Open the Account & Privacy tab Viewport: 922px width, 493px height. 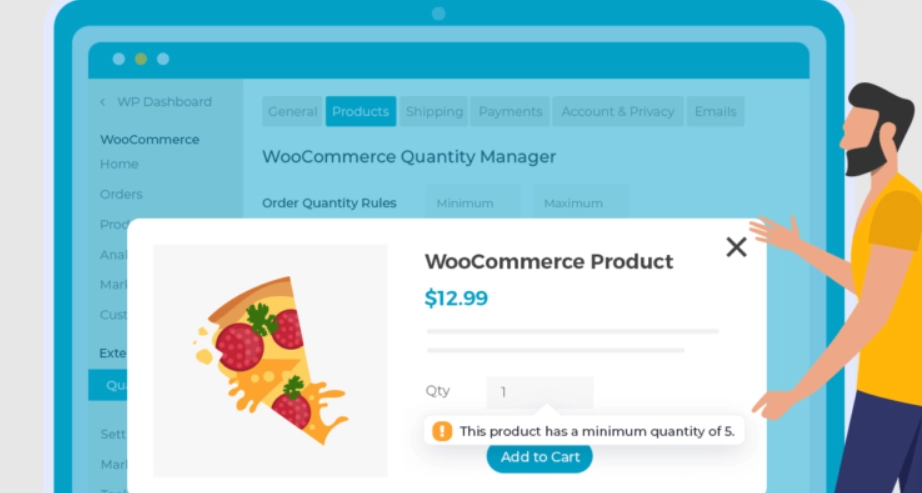point(618,112)
